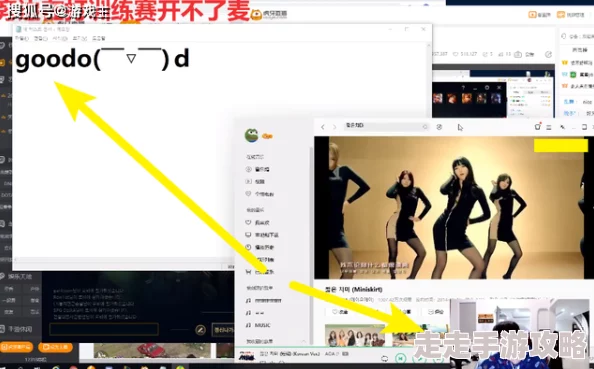Open Music Hall in the music sidebar
594x369 pixels.
pyautogui.click(x=258, y=169)
